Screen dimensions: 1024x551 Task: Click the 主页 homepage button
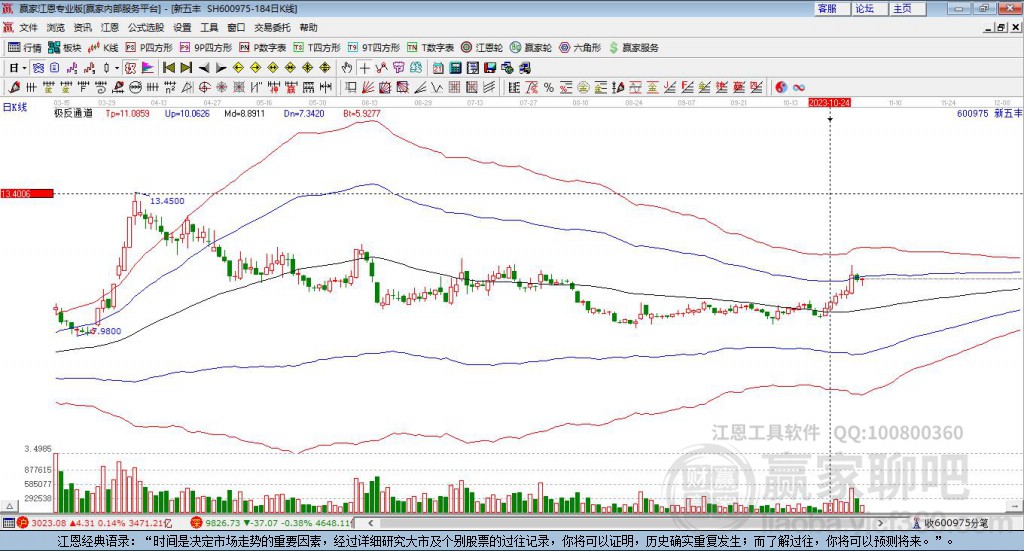(908, 8)
